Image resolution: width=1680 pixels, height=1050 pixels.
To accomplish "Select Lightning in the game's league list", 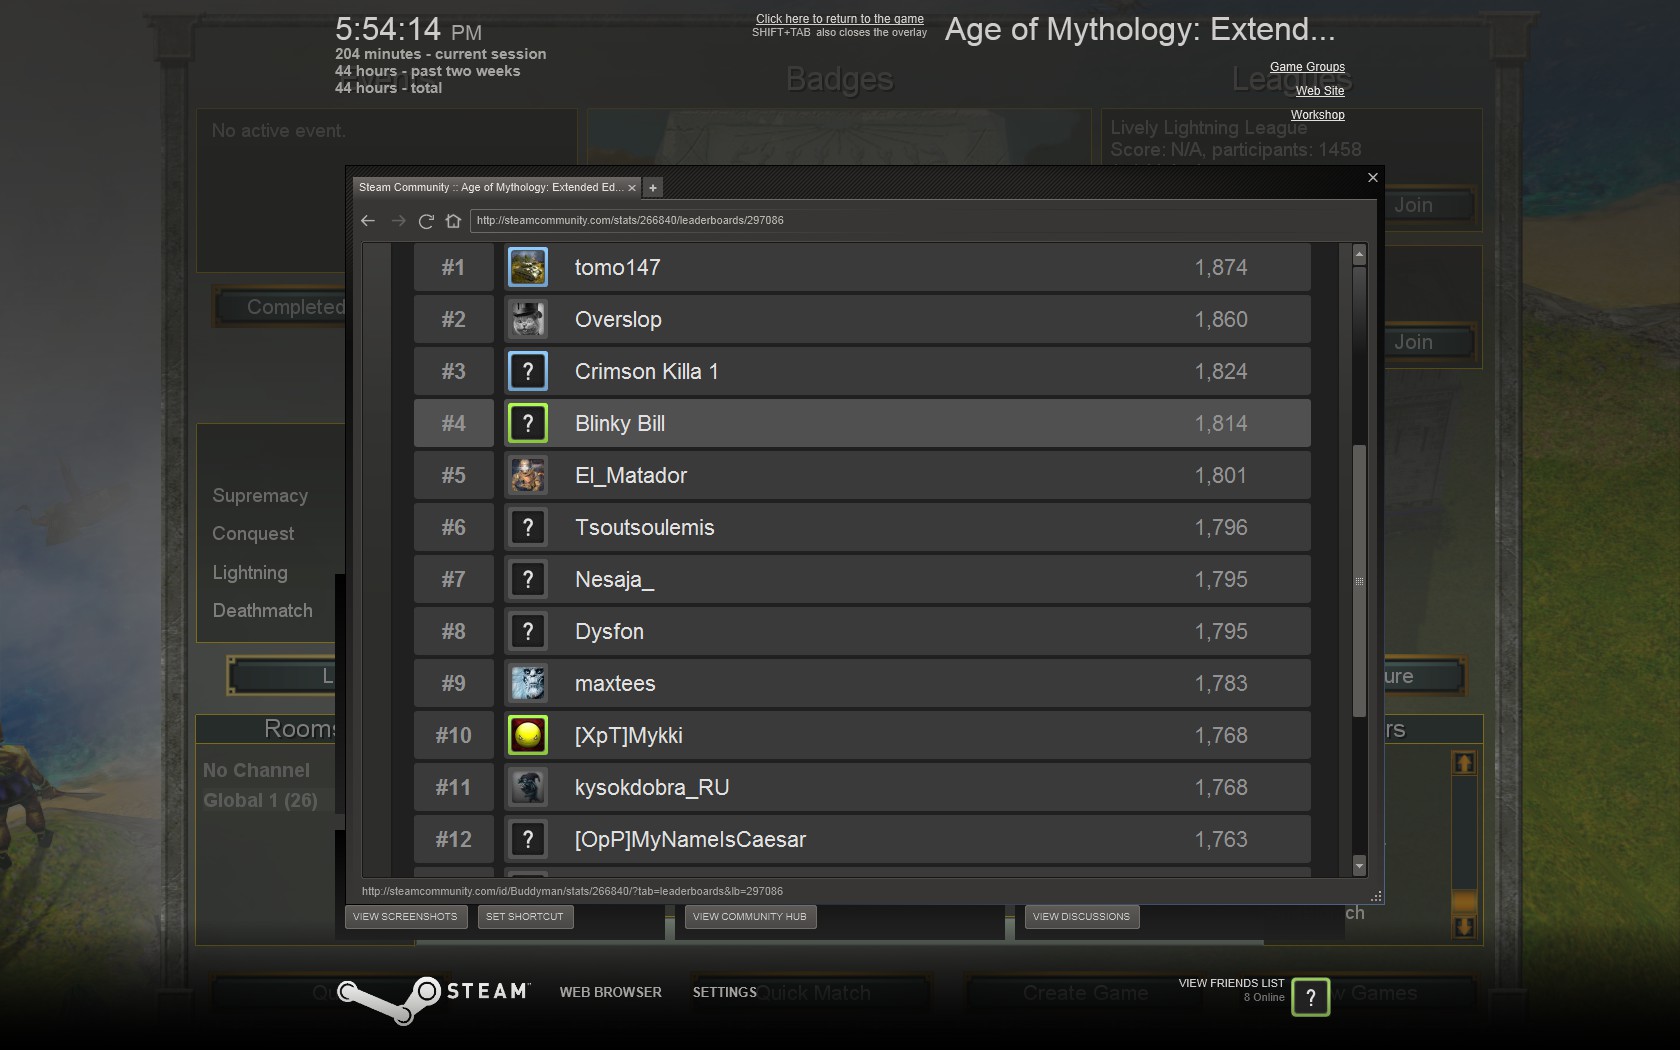I will [x=250, y=573].
